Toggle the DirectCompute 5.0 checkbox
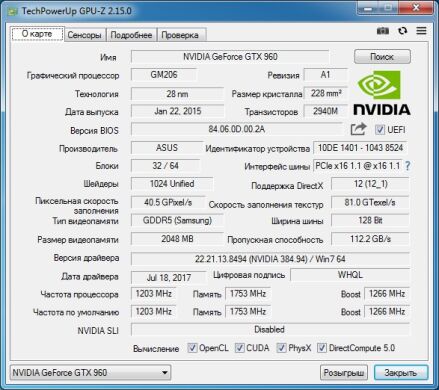Image resolution: width=439 pixels, height=390 pixels. (322, 348)
